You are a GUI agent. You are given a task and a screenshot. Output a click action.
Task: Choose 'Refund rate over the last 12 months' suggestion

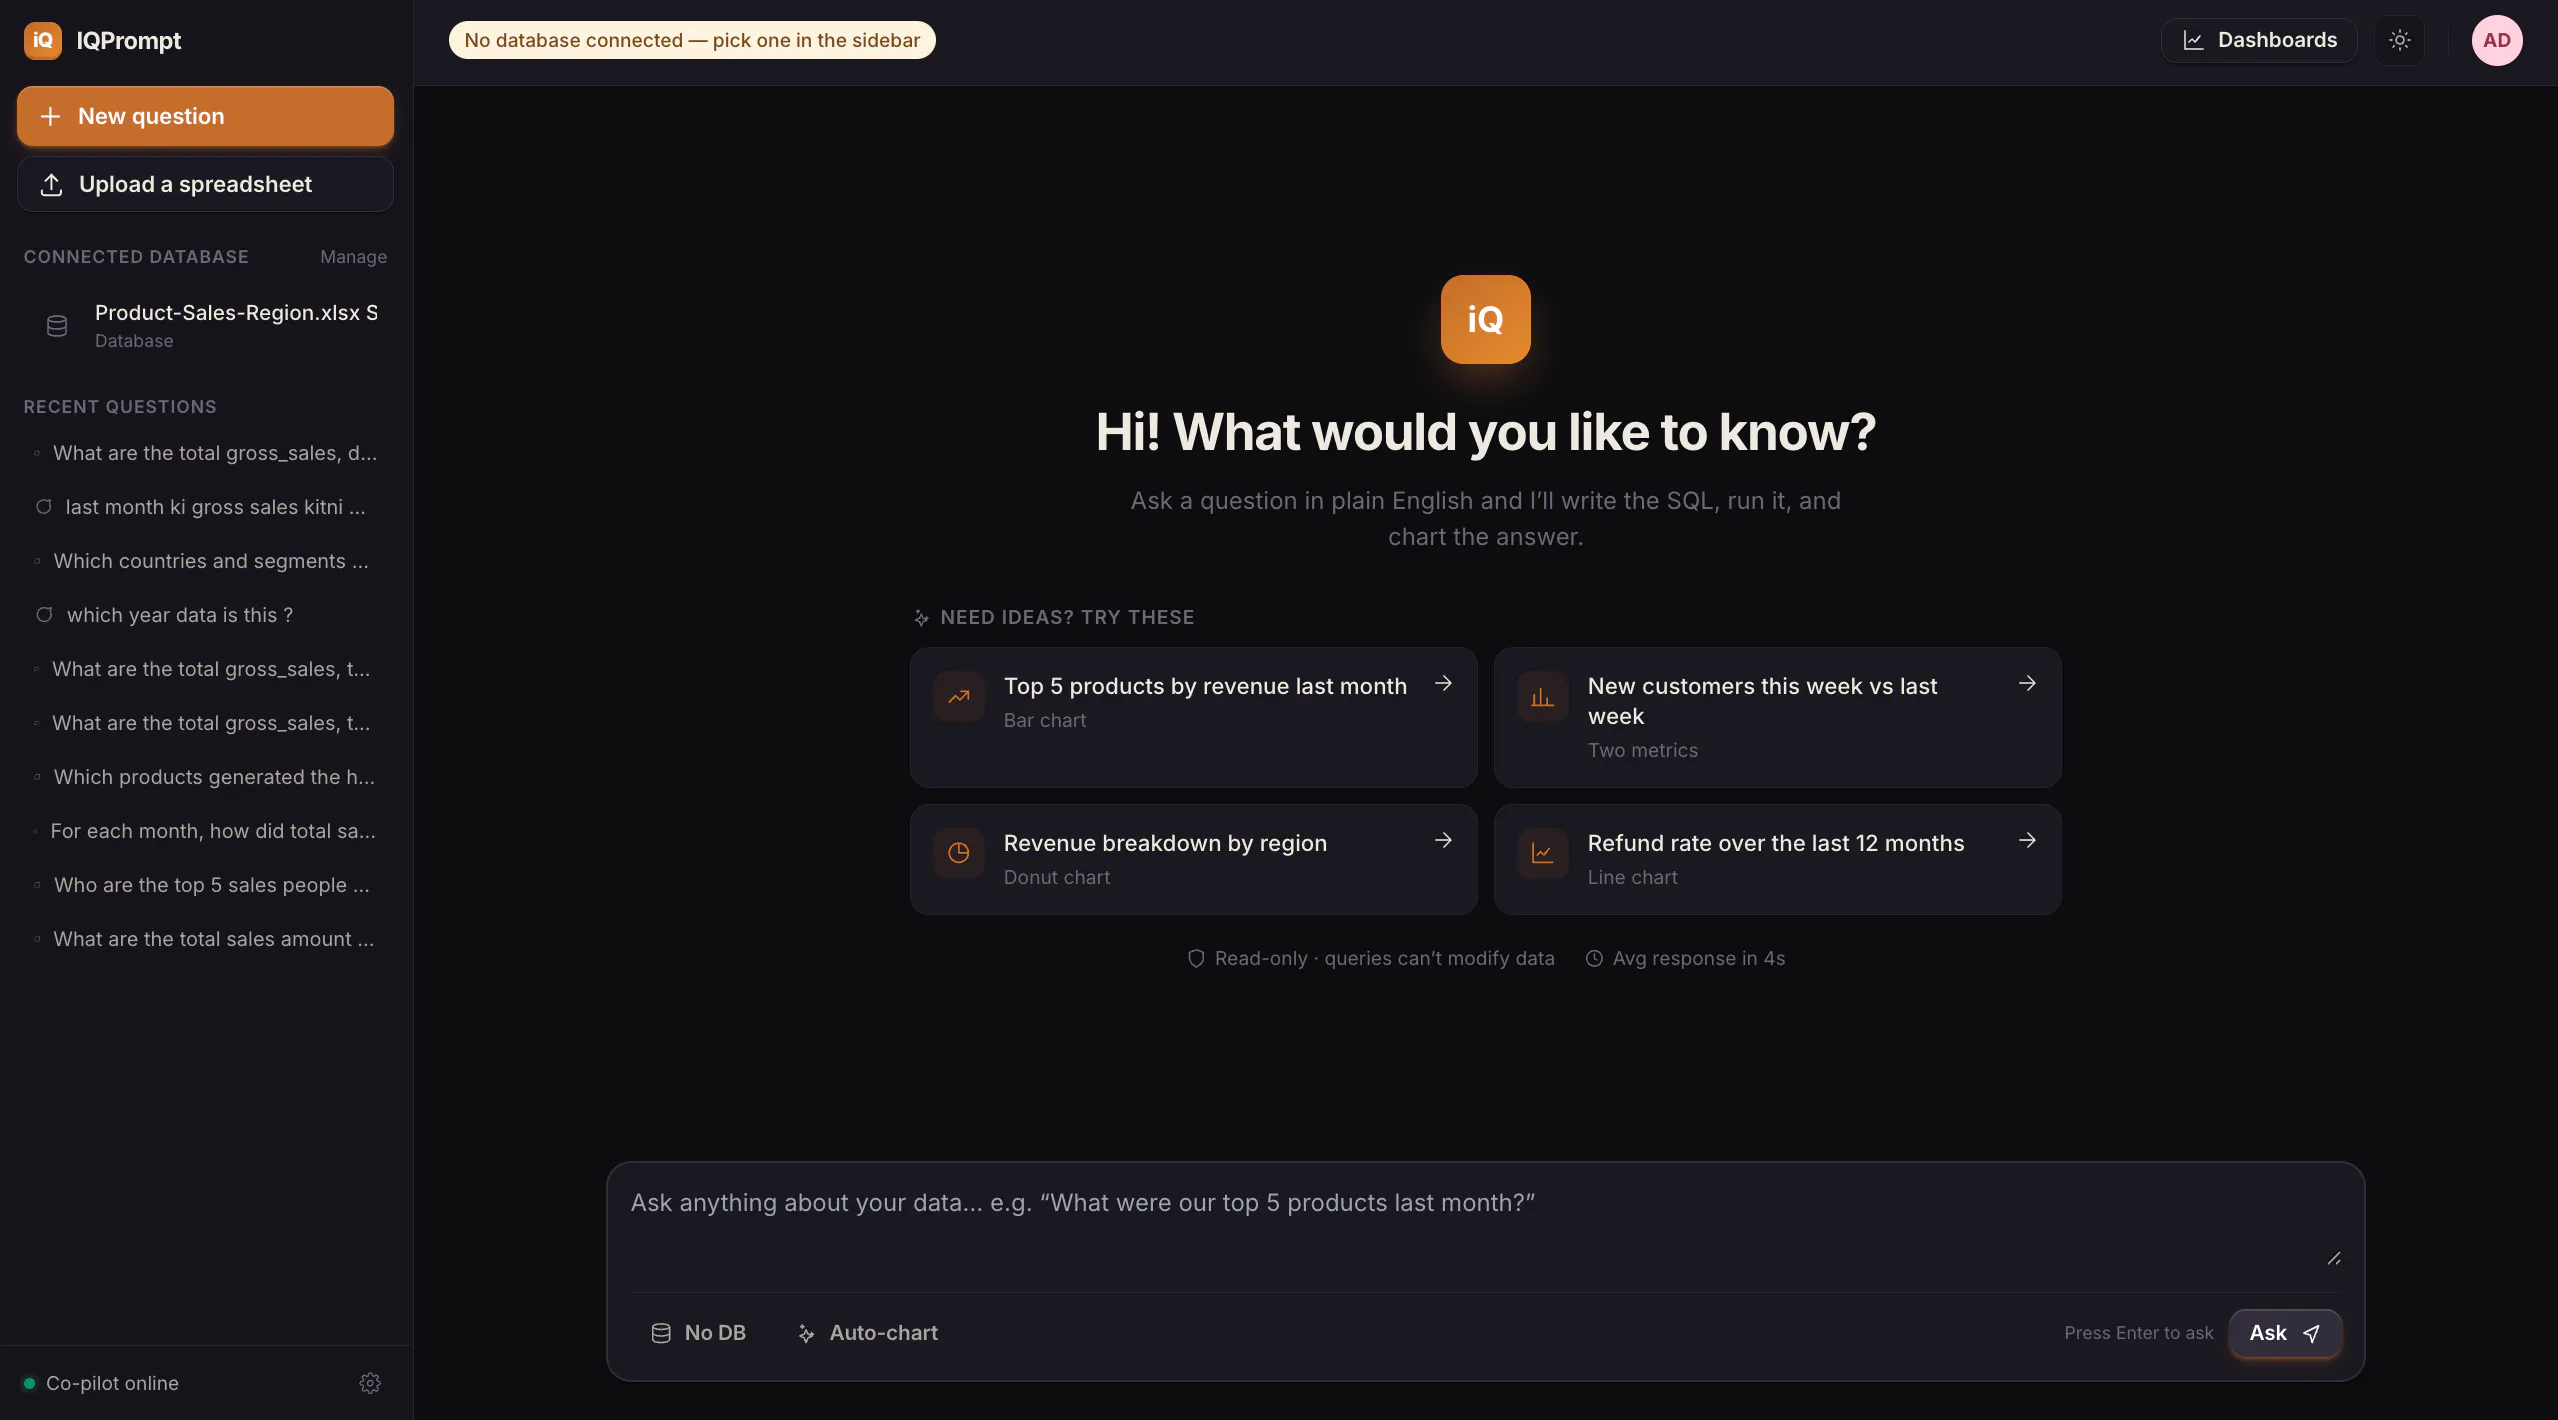pos(1777,859)
